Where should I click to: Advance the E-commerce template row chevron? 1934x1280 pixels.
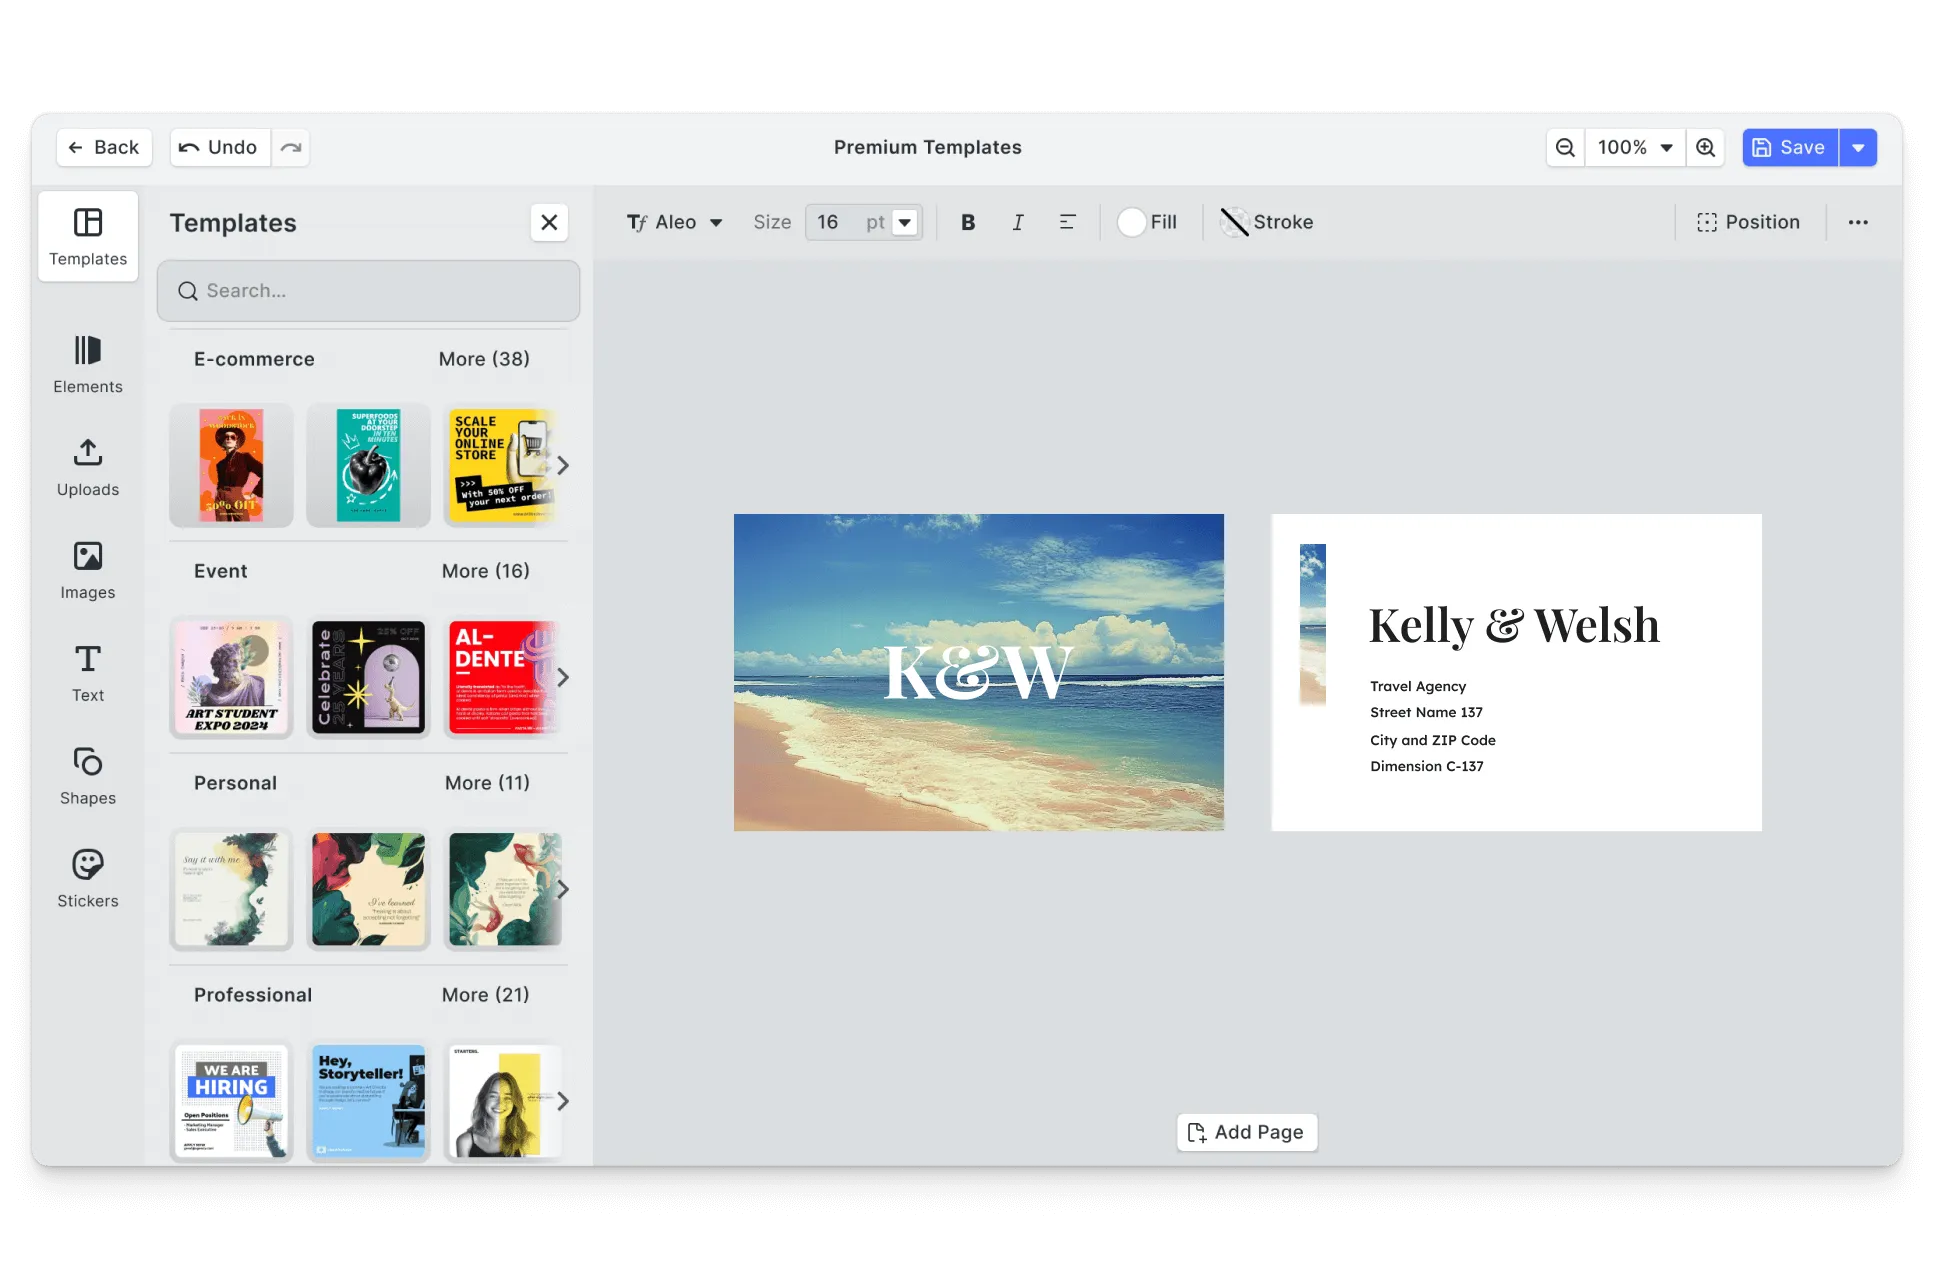click(563, 466)
